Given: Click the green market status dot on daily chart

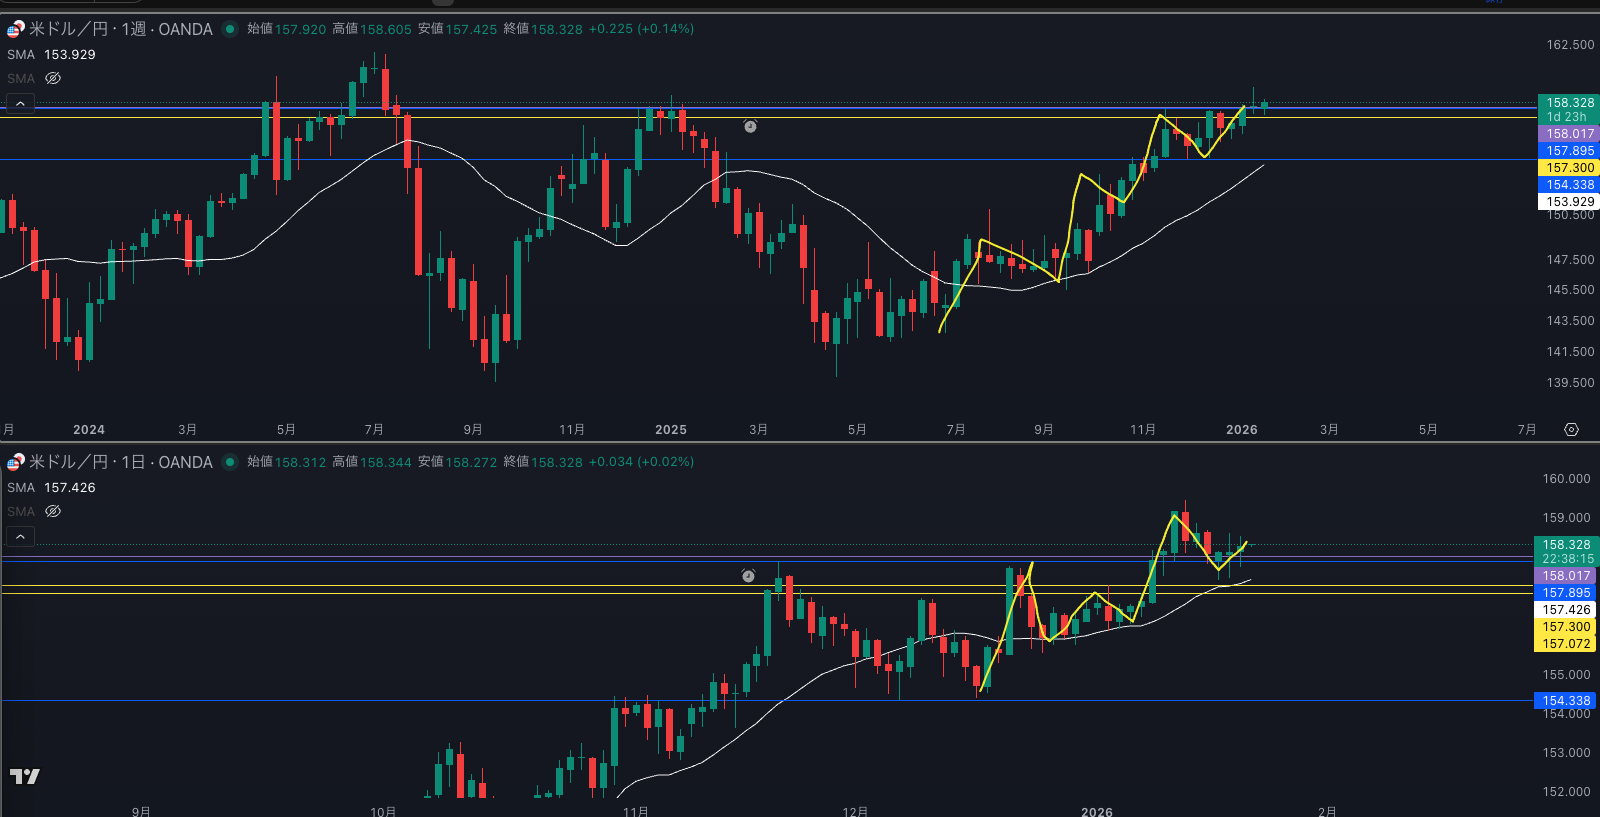Looking at the screenshot, I should pos(230,462).
